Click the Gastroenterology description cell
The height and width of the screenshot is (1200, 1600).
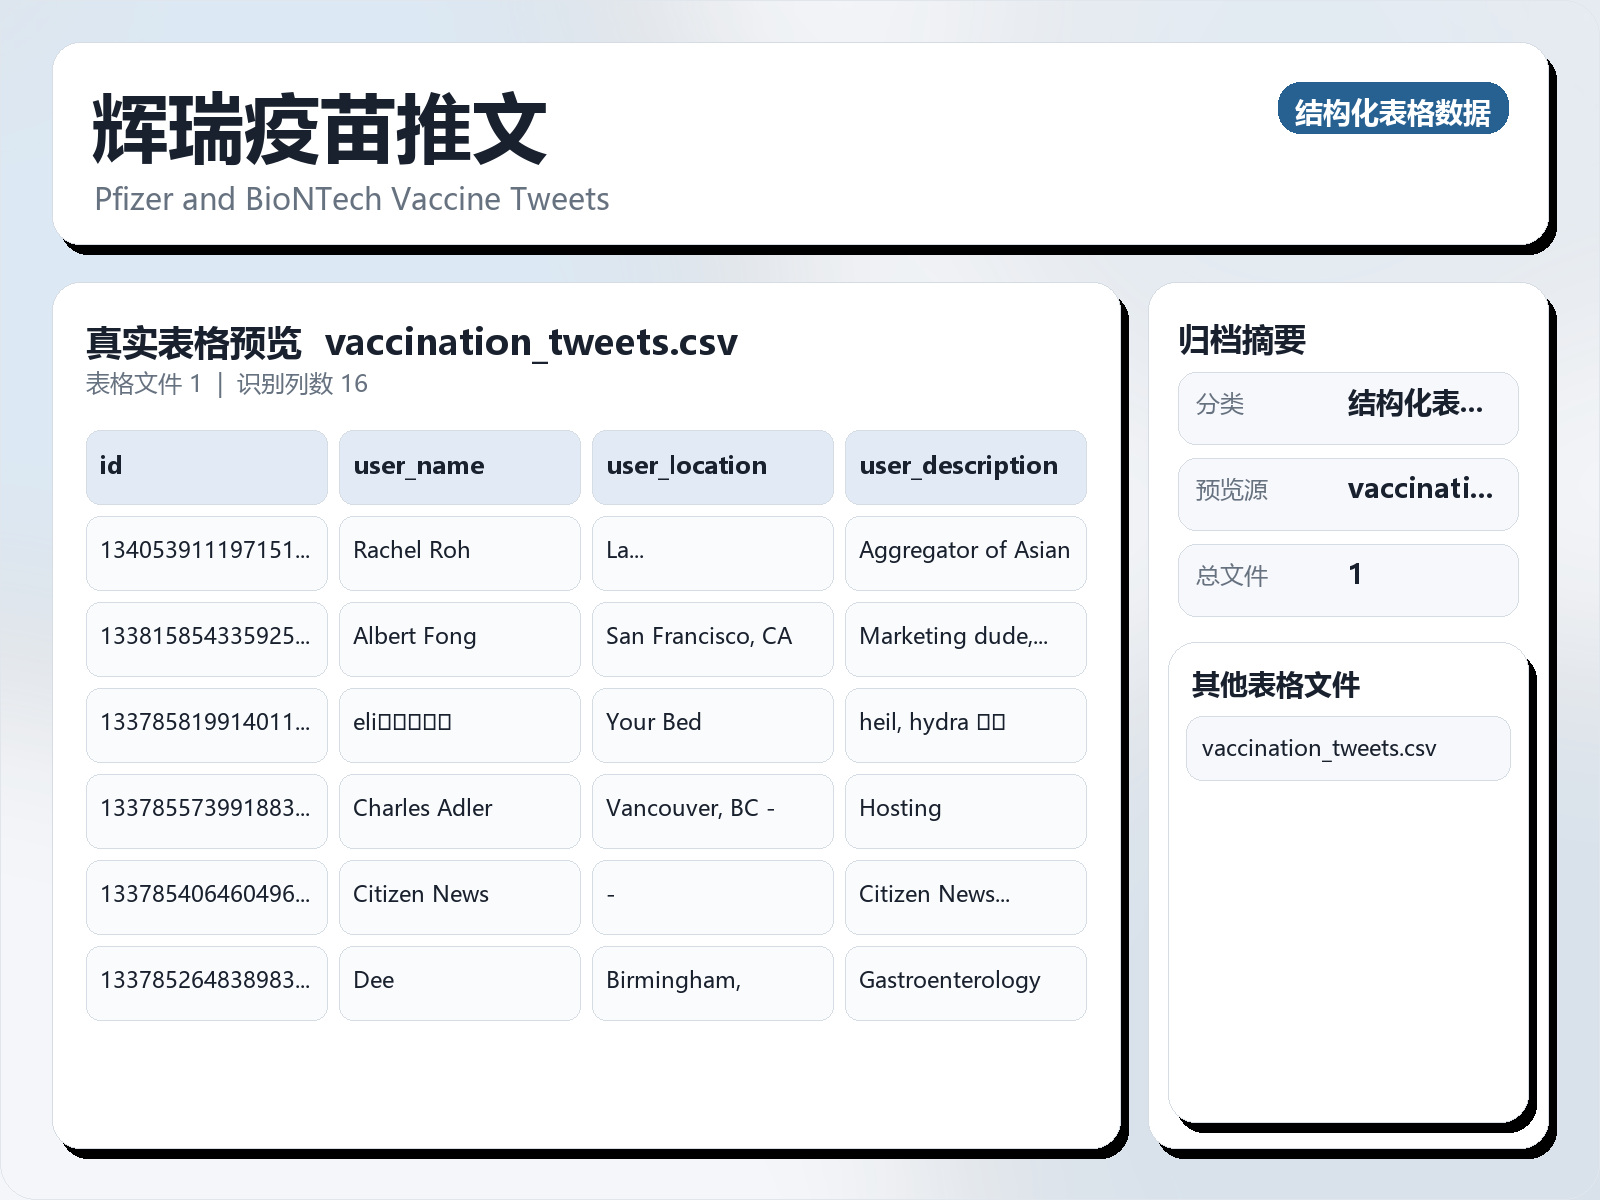965,982
